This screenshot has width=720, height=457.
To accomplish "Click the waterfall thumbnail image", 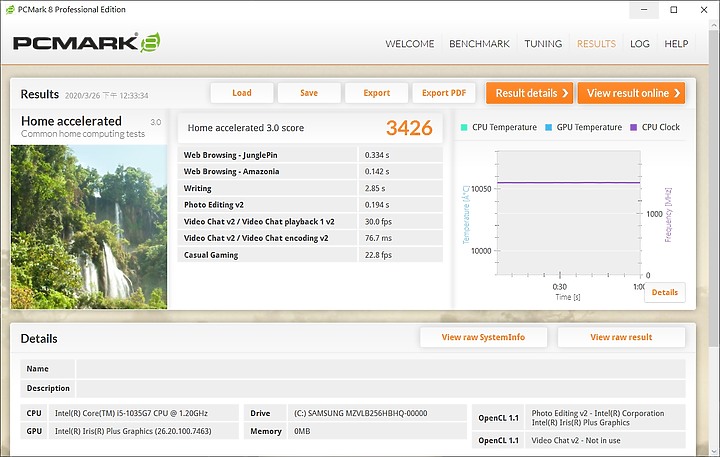I will pos(89,227).
